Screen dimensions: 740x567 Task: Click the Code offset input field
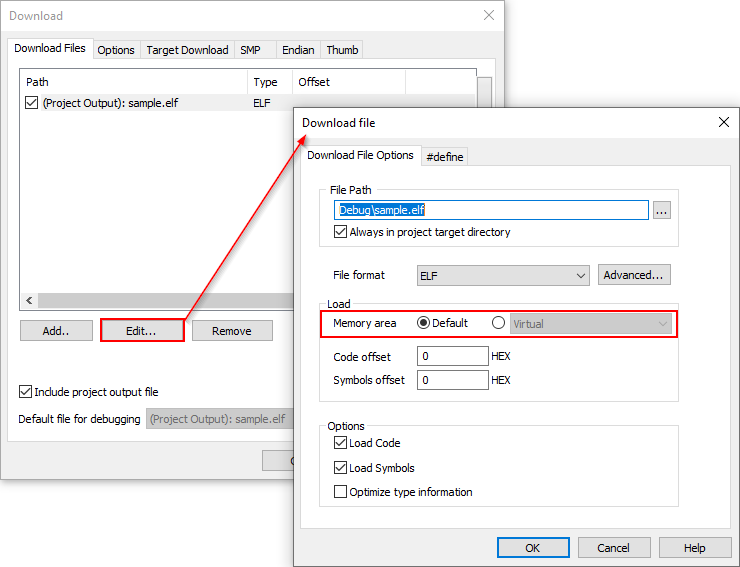coord(453,356)
